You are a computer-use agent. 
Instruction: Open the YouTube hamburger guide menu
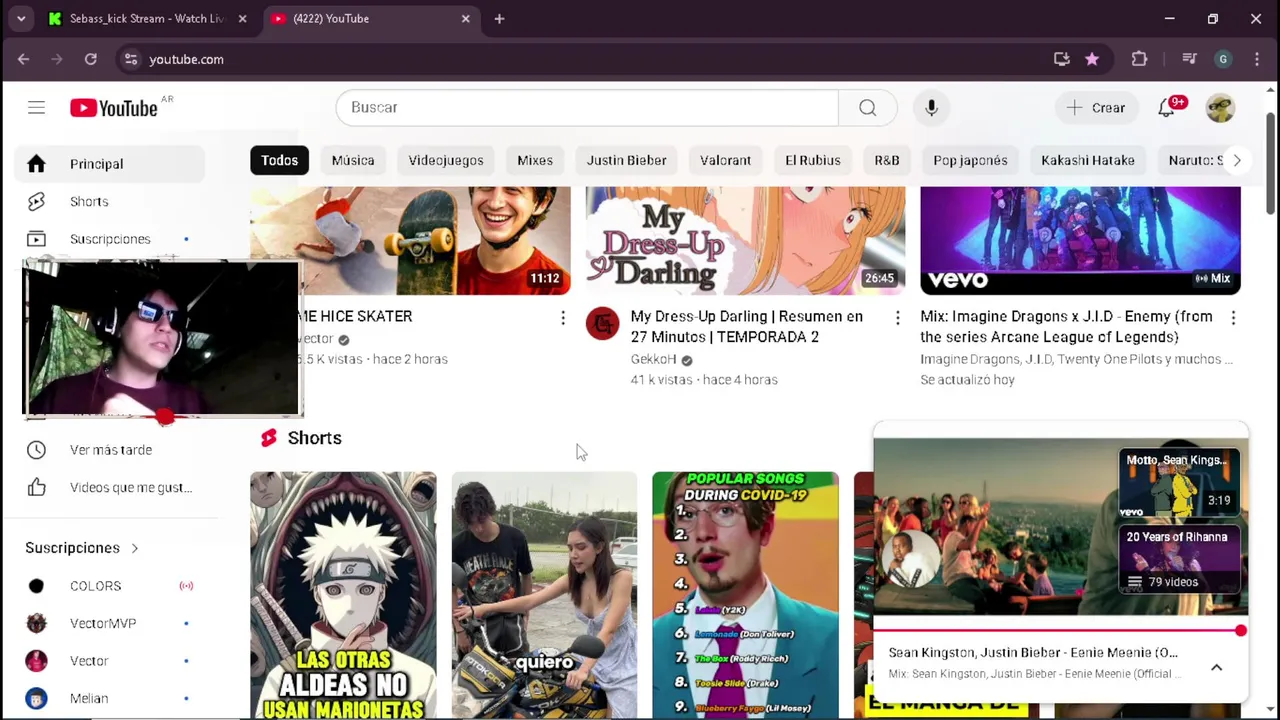[x=36, y=107]
